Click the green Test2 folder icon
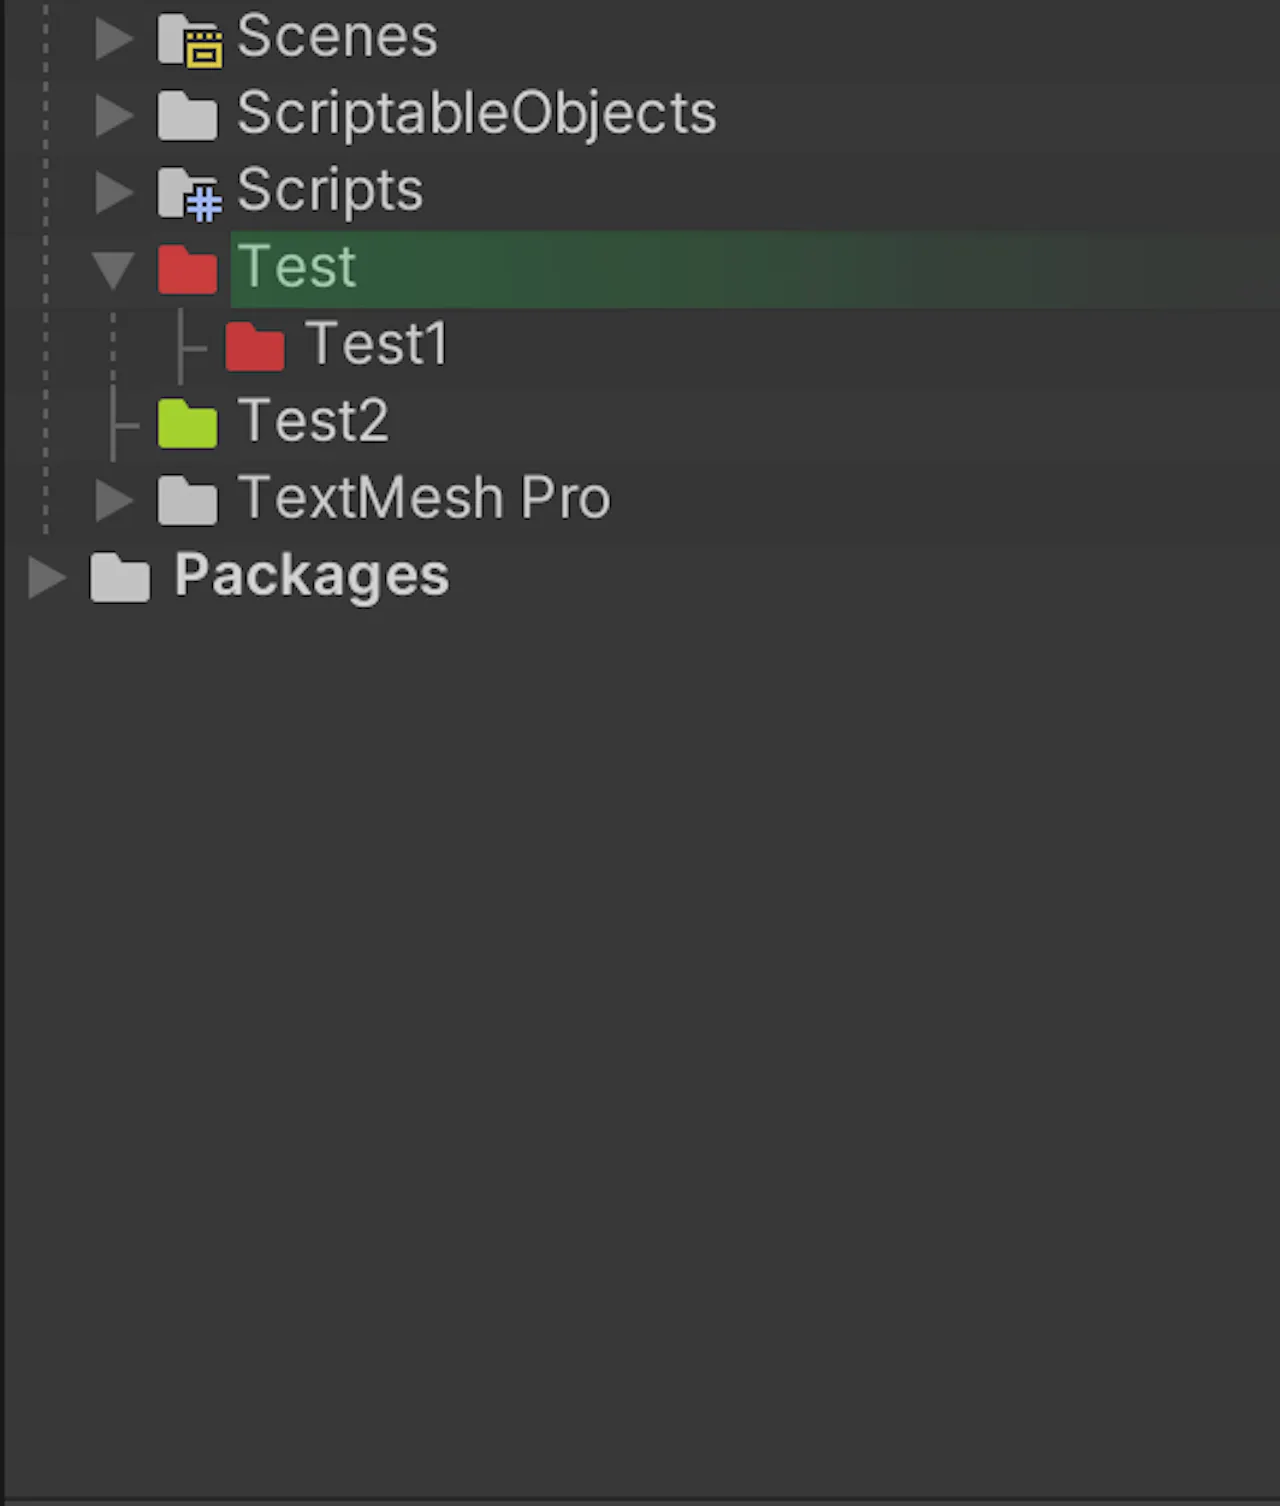The width and height of the screenshot is (1280, 1506). pyautogui.click(x=187, y=424)
